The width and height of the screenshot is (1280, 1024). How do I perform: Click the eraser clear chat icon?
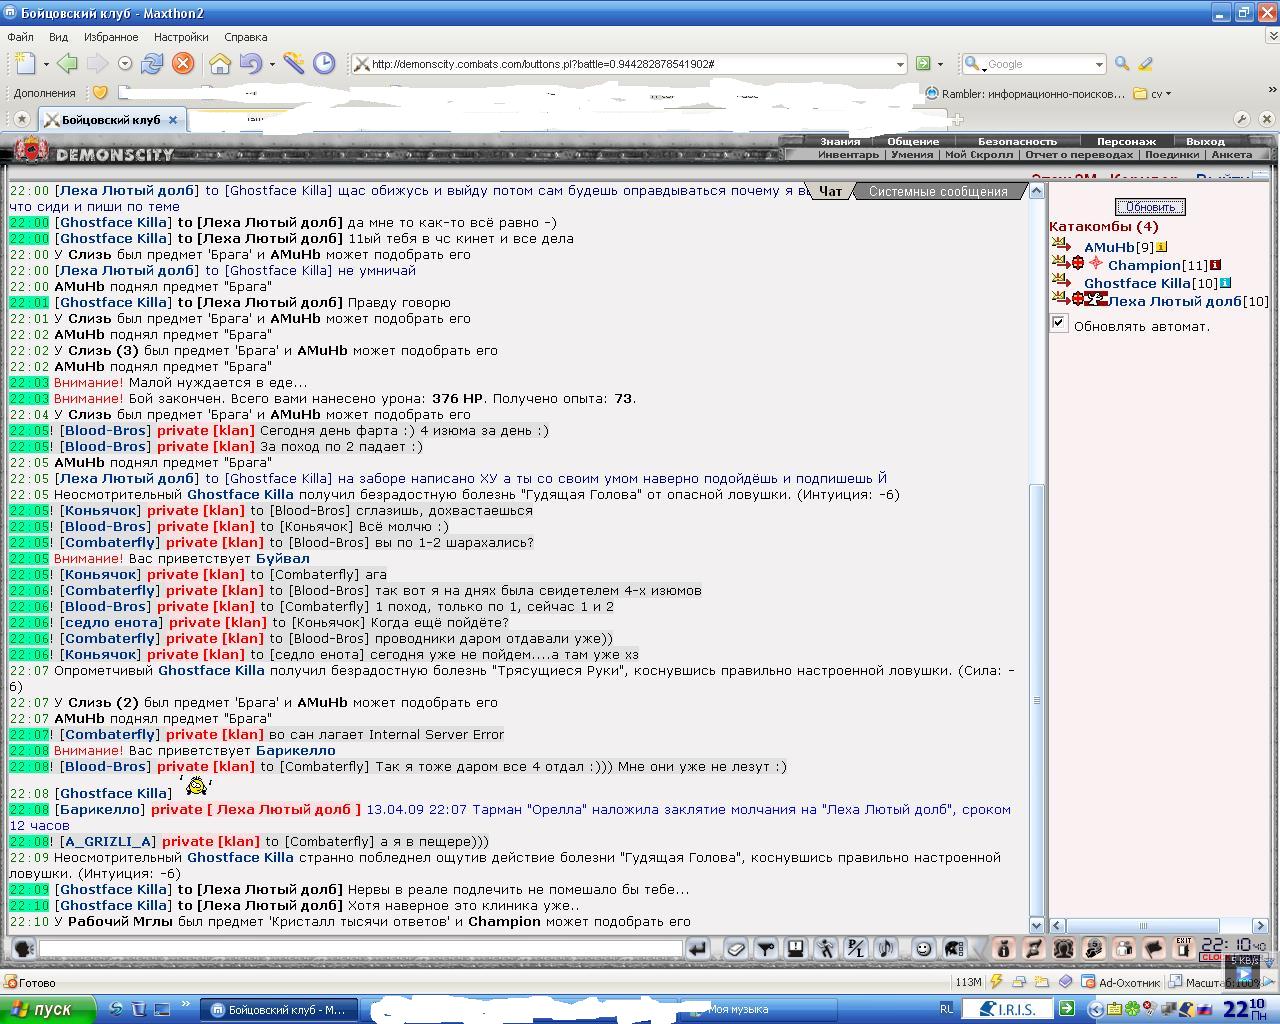coord(735,948)
